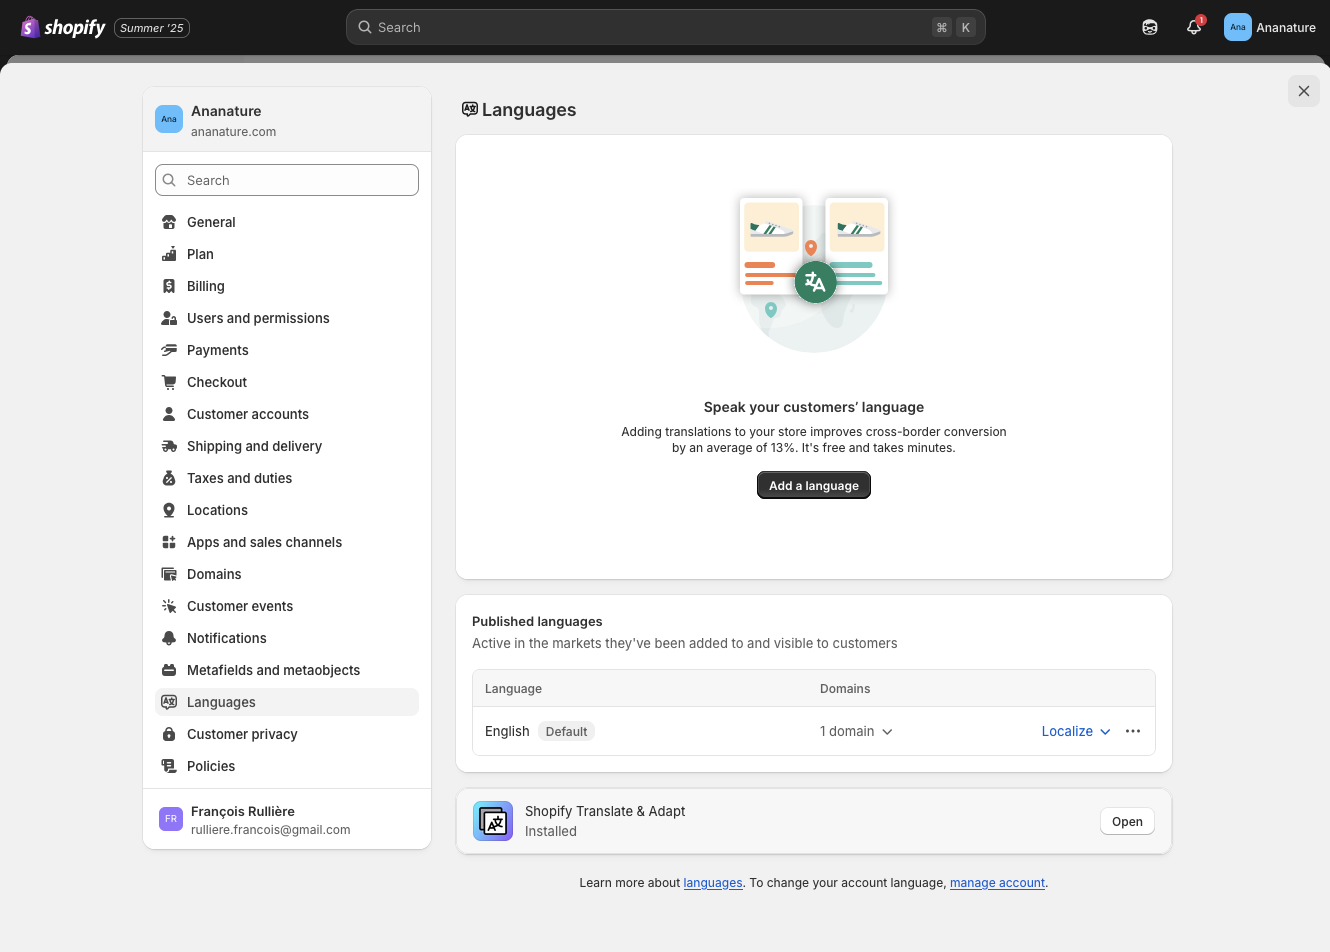The width and height of the screenshot is (1330, 952).
Task: Click the Add a language button
Action: 813,485
